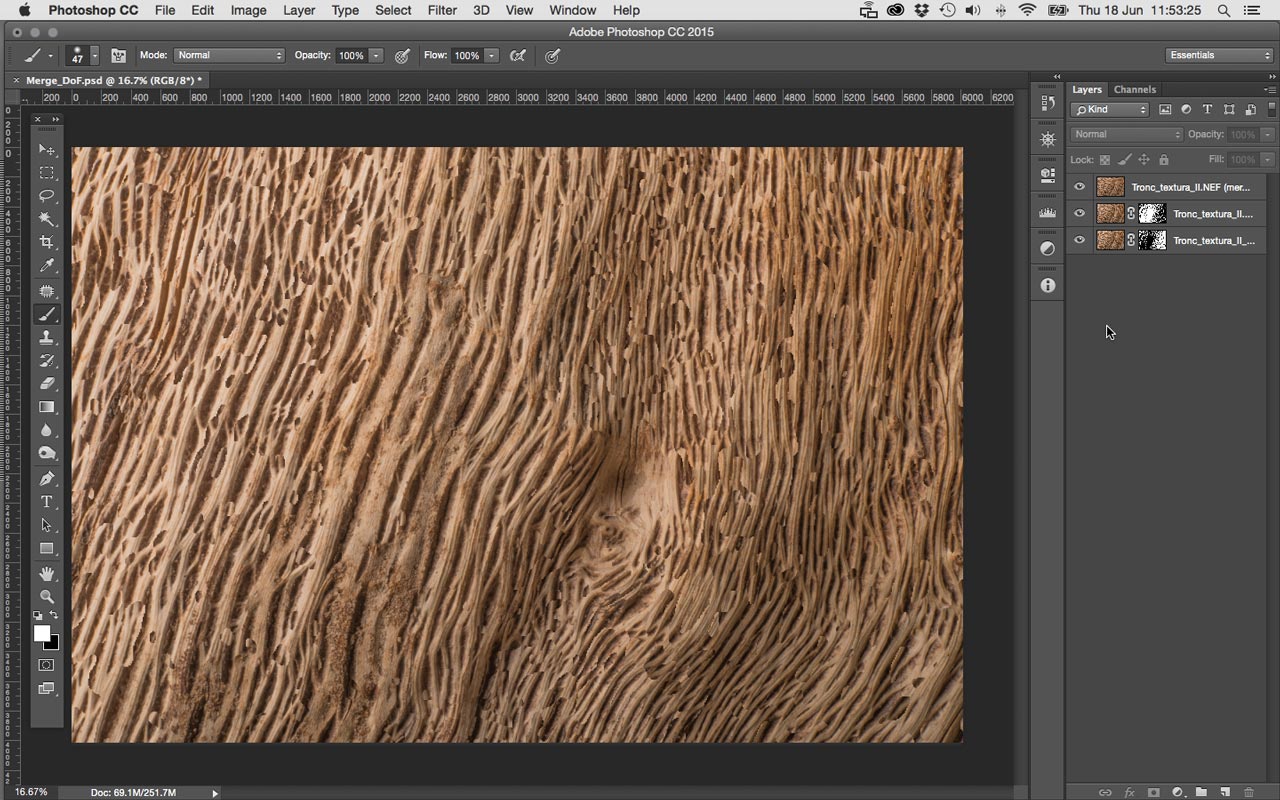Toggle the layer filter on/off switch

click(x=1271, y=109)
